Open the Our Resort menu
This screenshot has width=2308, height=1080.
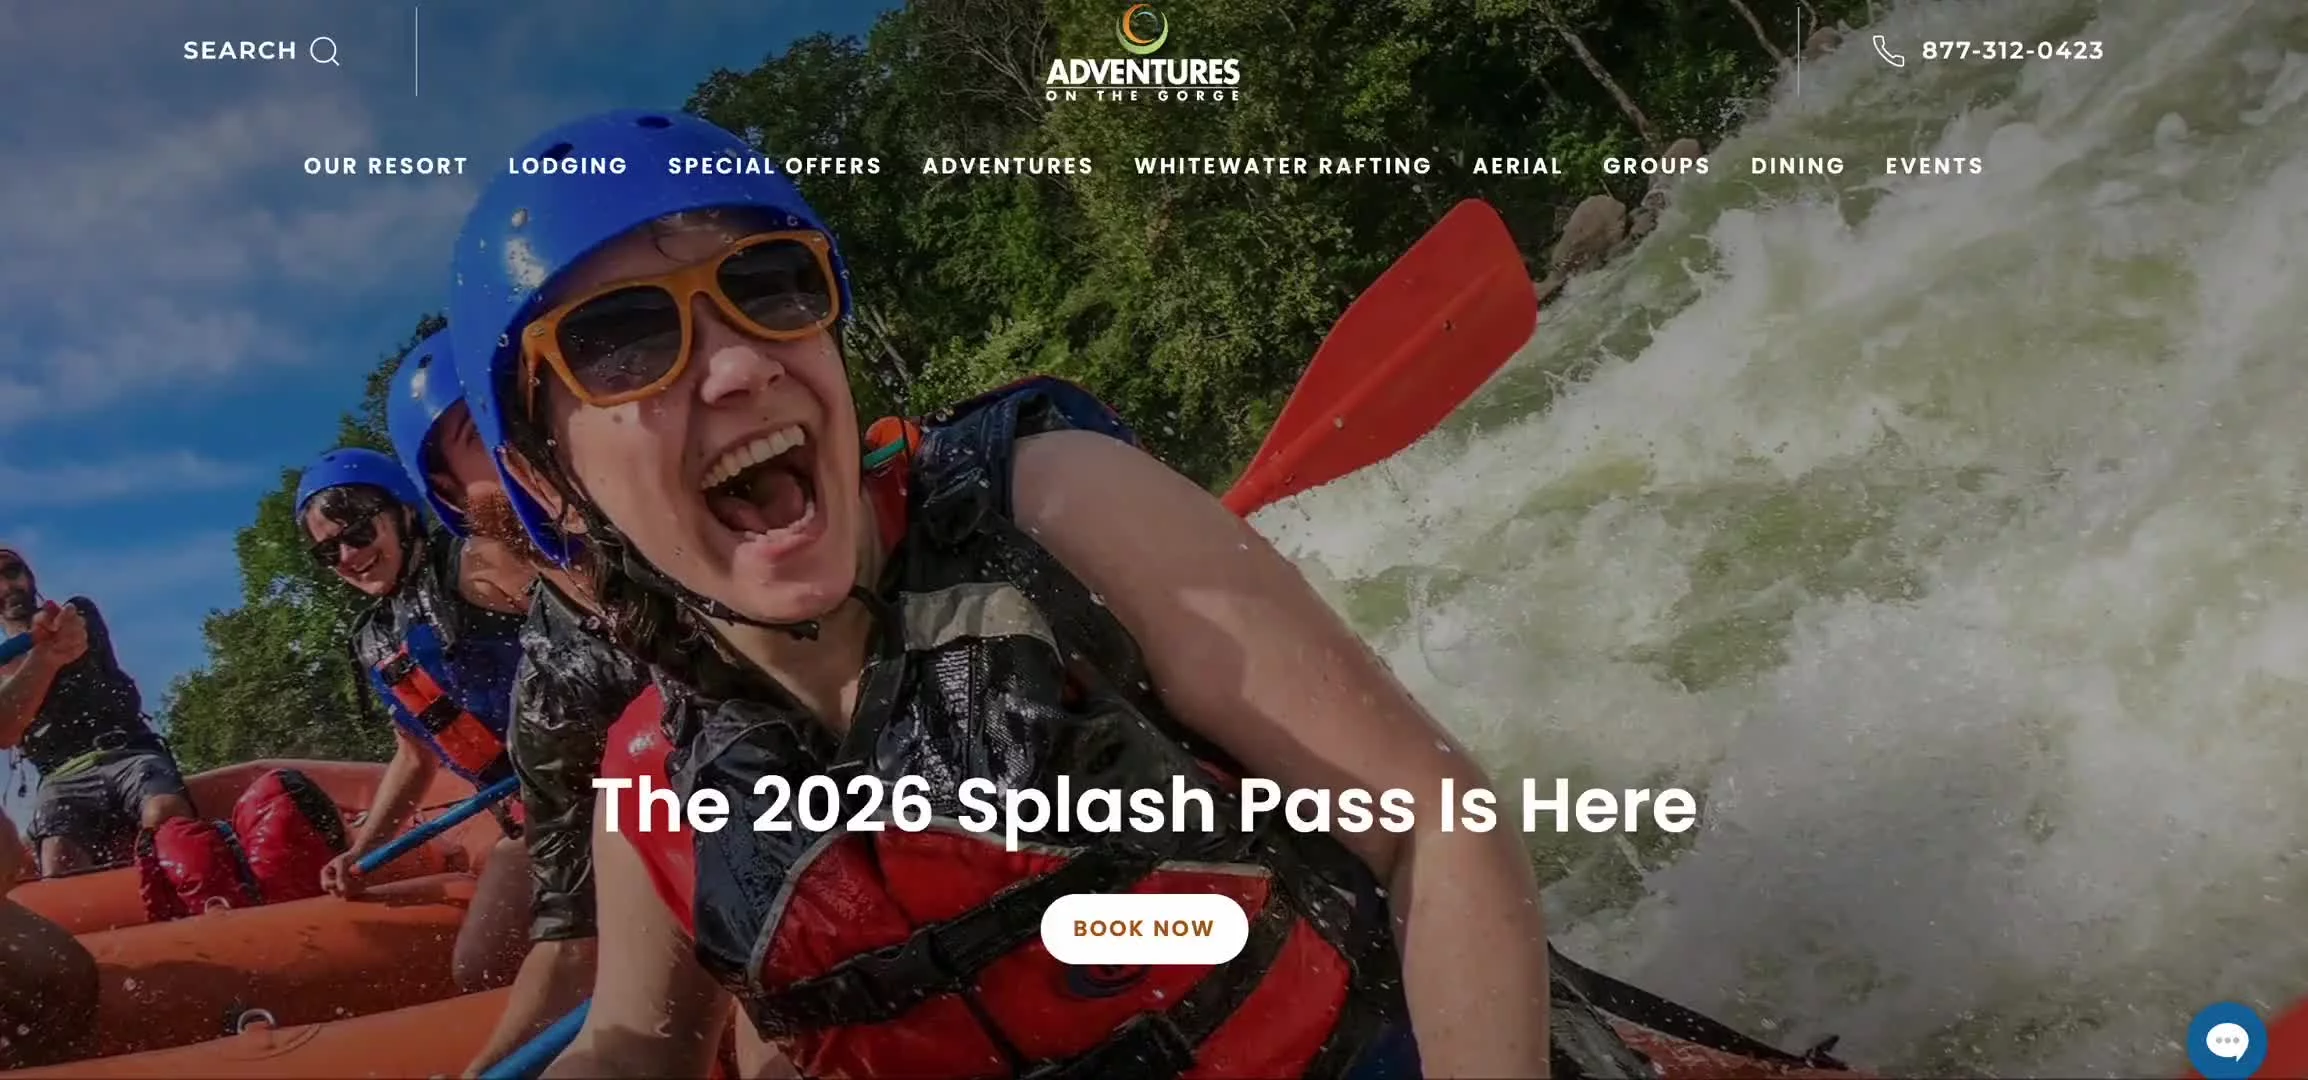(386, 166)
